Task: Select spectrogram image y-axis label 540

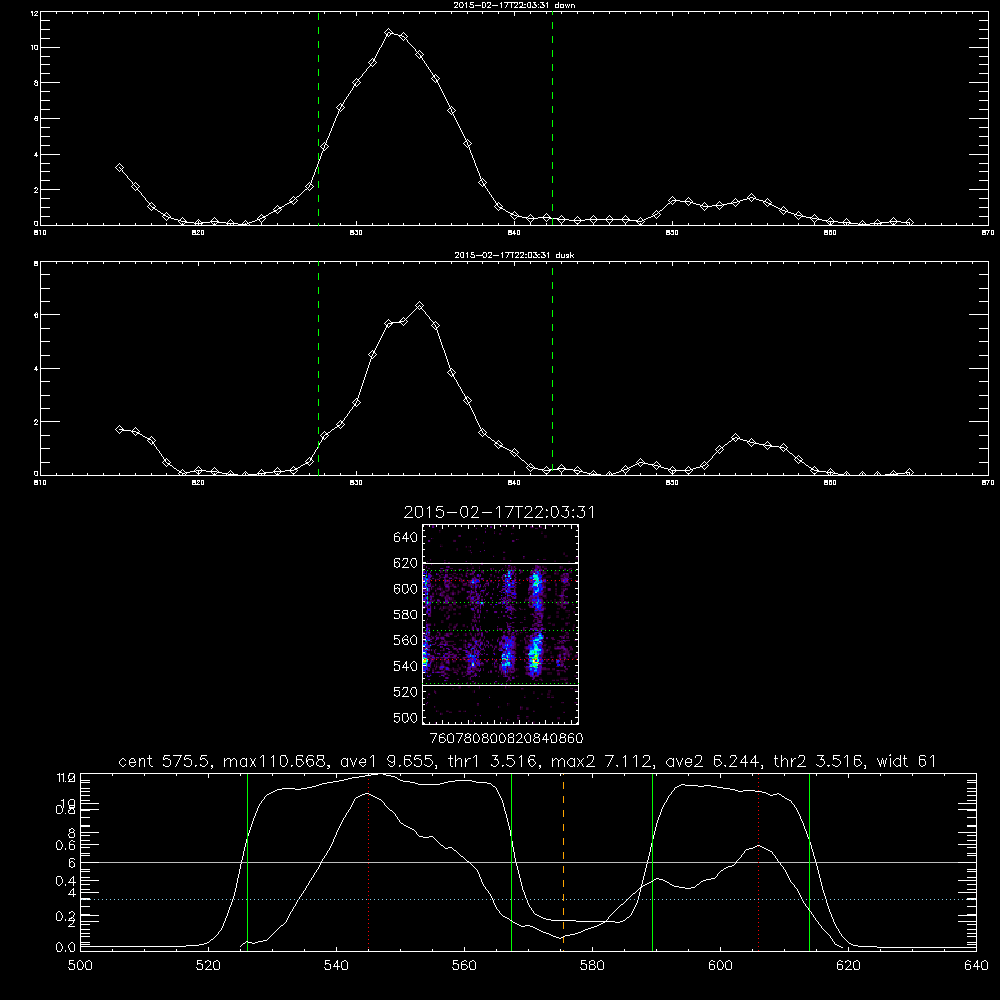Action: pos(406,666)
